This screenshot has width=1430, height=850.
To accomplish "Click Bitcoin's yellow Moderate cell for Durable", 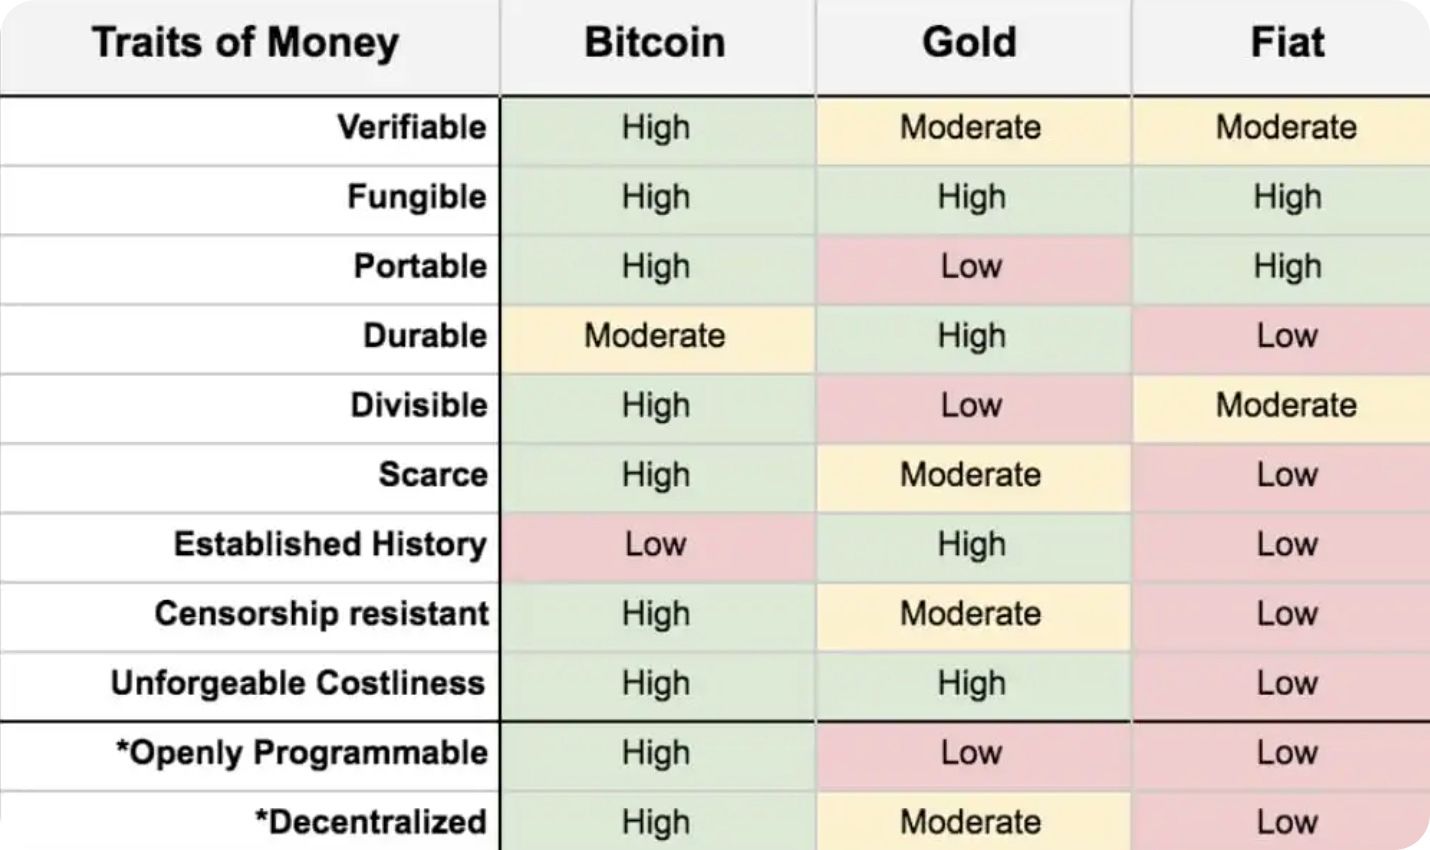I will click(655, 336).
